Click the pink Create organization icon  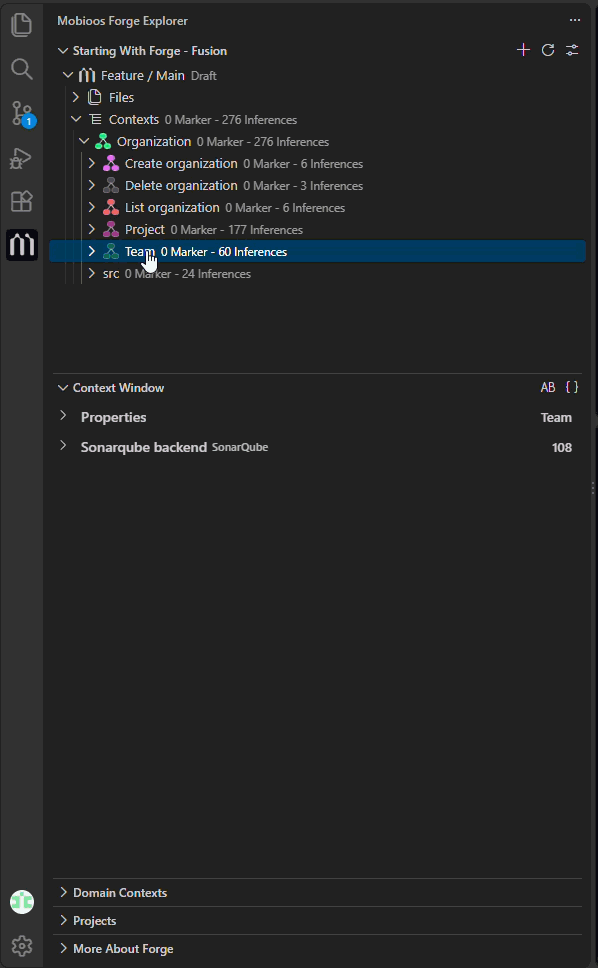pos(111,164)
